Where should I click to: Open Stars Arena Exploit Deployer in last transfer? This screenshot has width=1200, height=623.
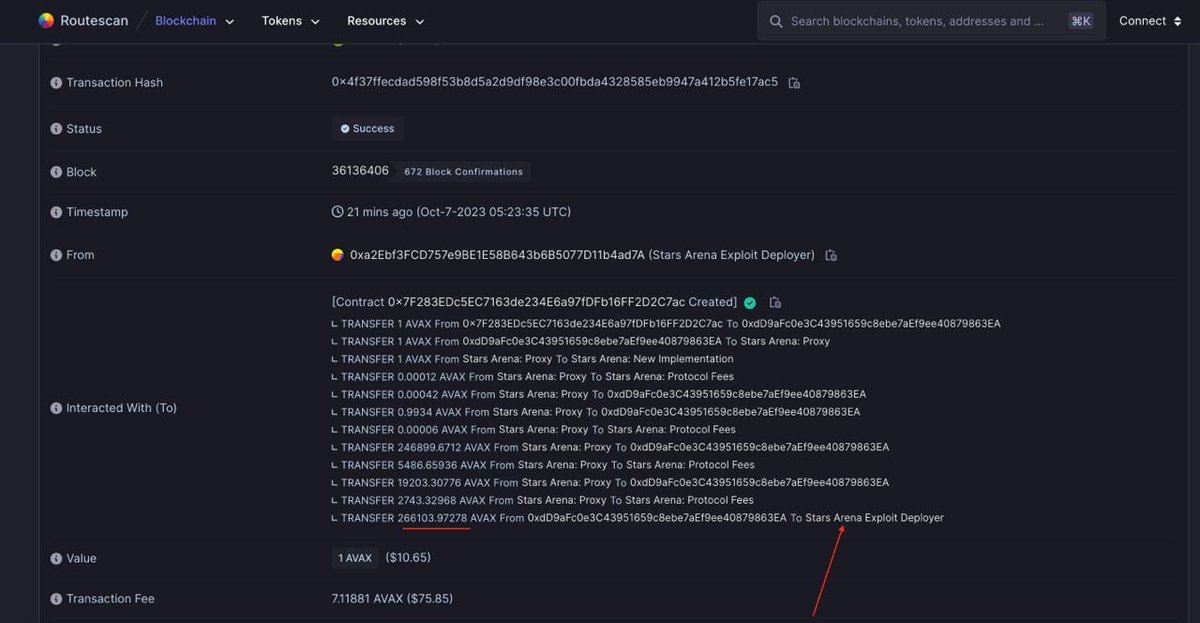coord(874,518)
